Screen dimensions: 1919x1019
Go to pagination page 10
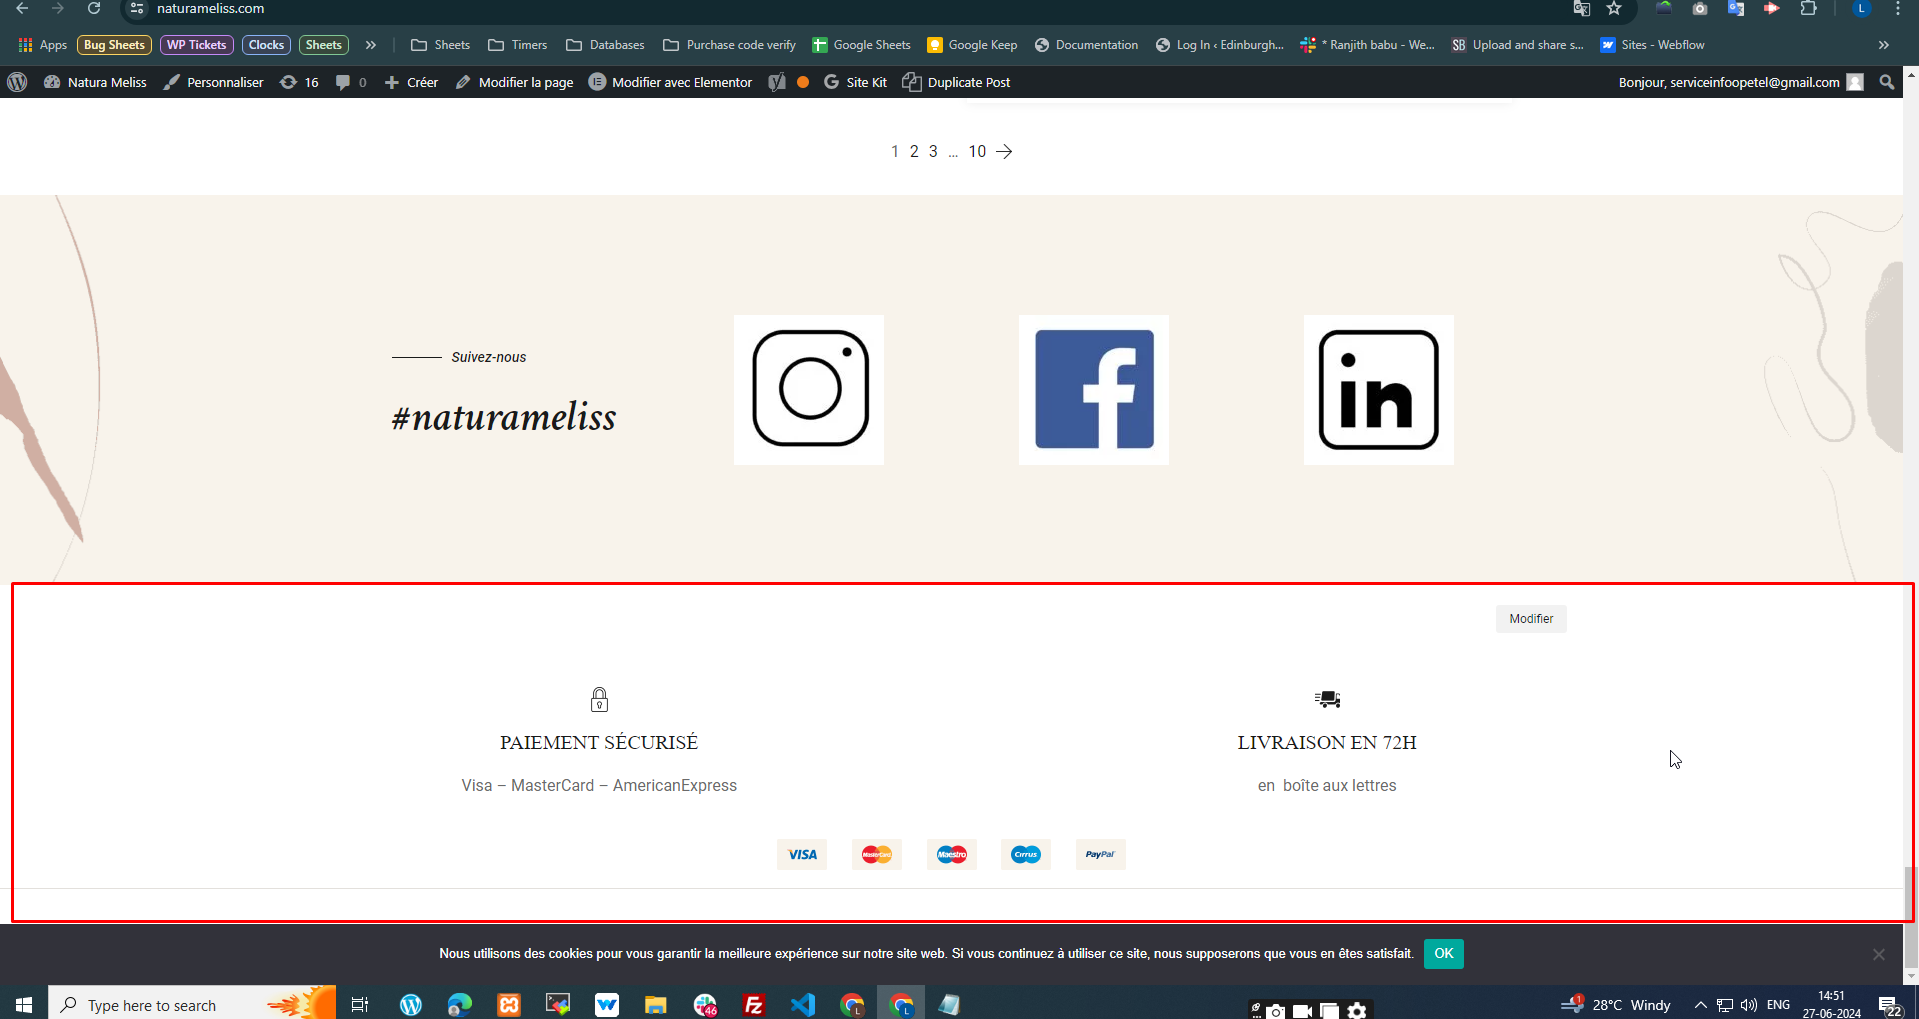(x=977, y=151)
